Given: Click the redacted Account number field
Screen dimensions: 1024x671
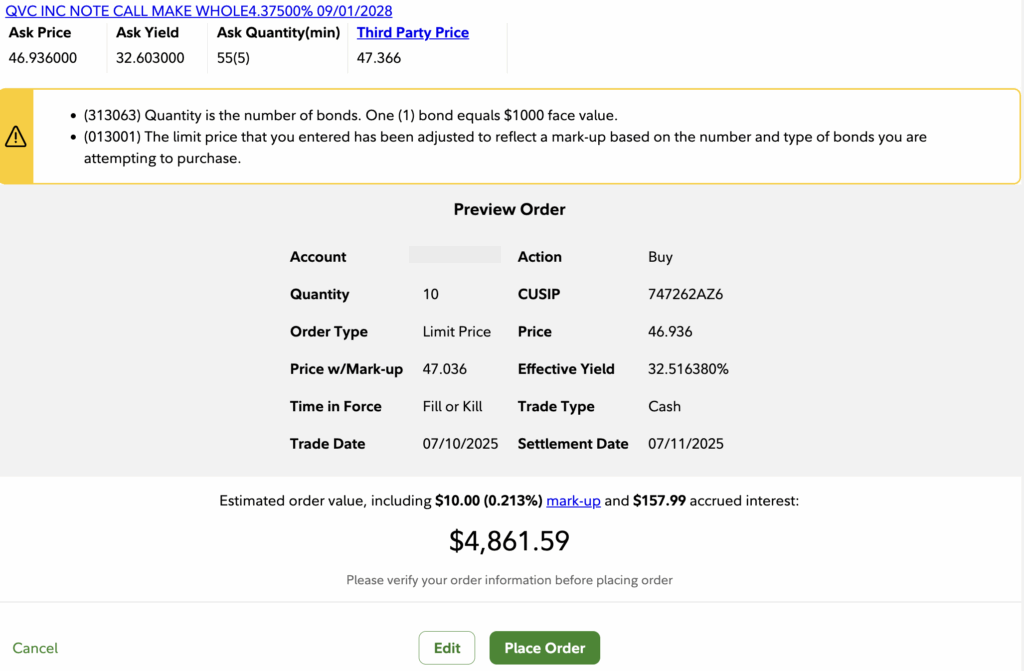Looking at the screenshot, I should tap(455, 255).
